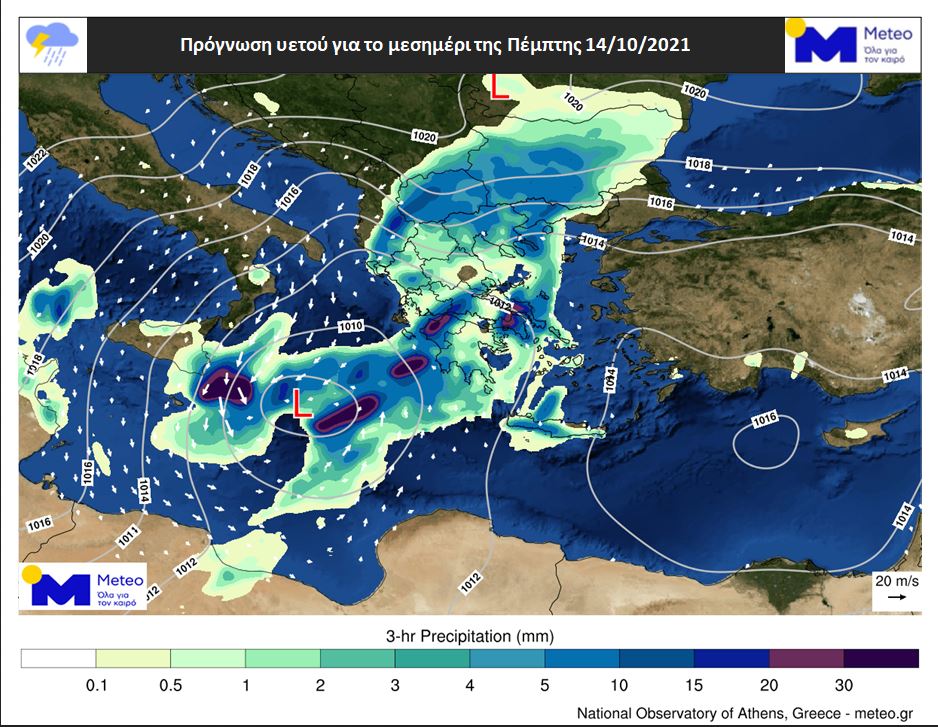
Task: Click the forecast title for Thursday 14/10/2021
Action: click(x=434, y=45)
